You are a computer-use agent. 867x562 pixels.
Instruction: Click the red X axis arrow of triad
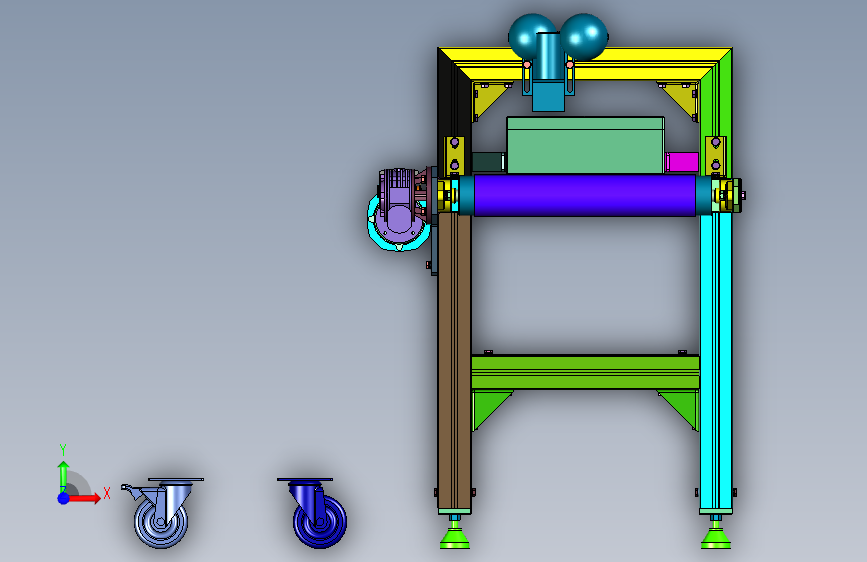pos(85,498)
